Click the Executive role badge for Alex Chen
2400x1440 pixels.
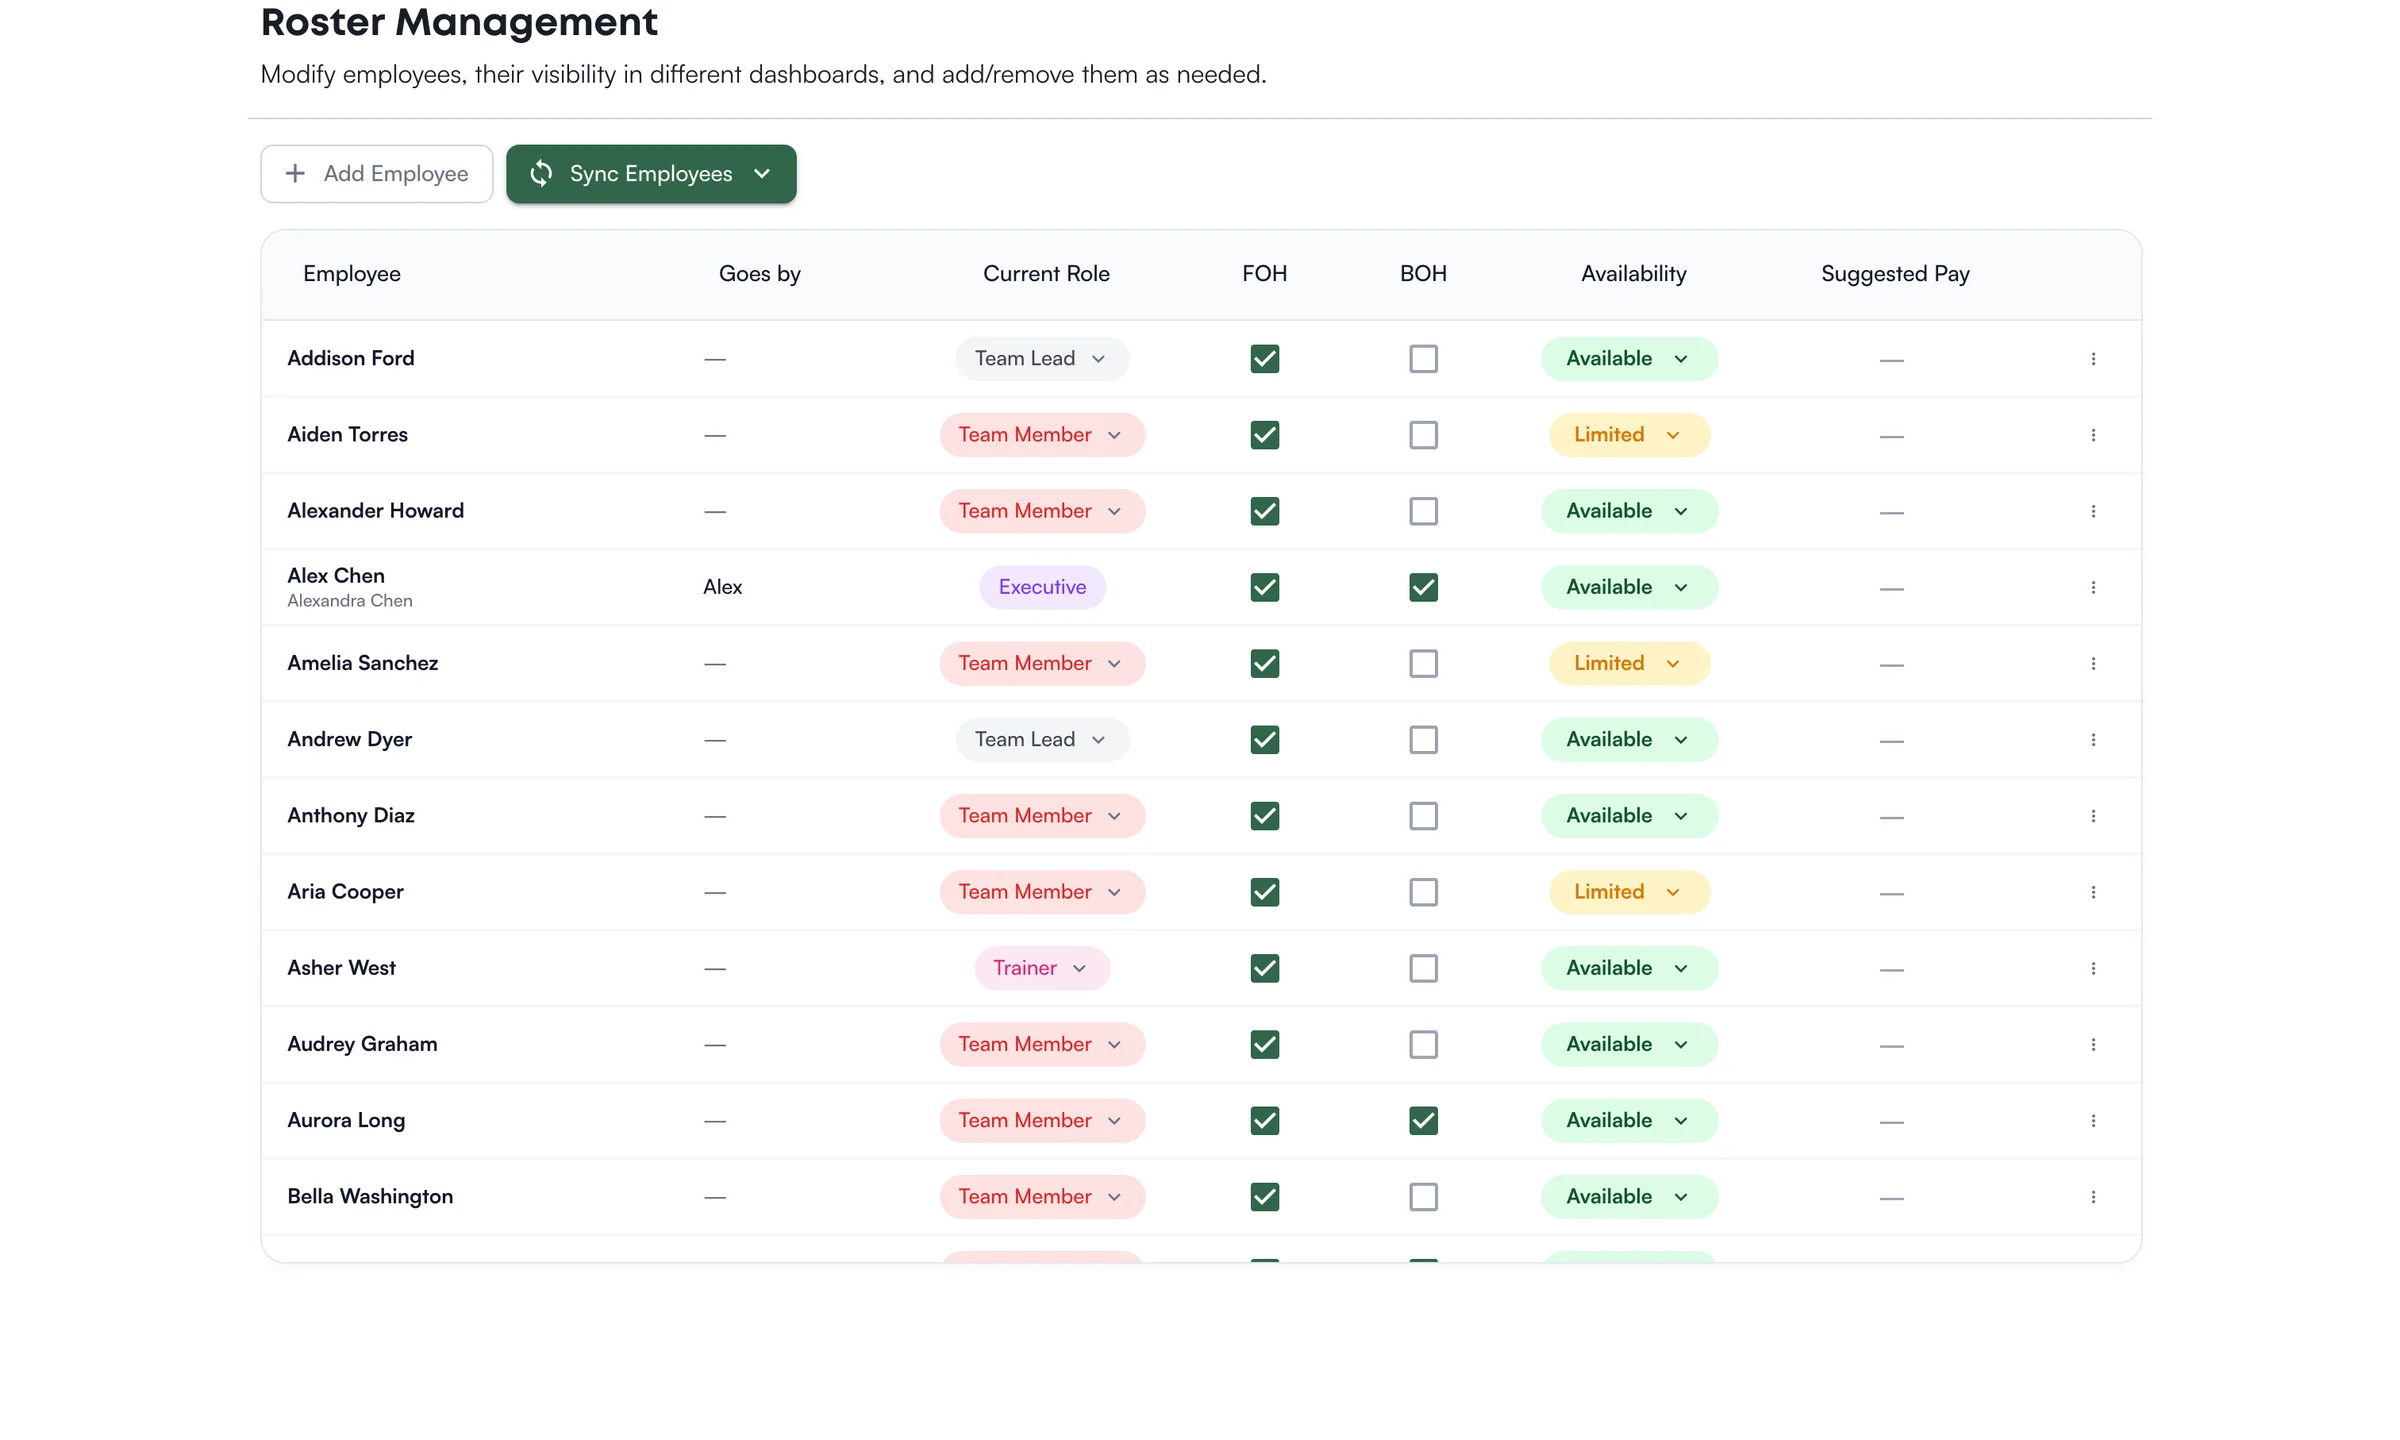point(1042,587)
